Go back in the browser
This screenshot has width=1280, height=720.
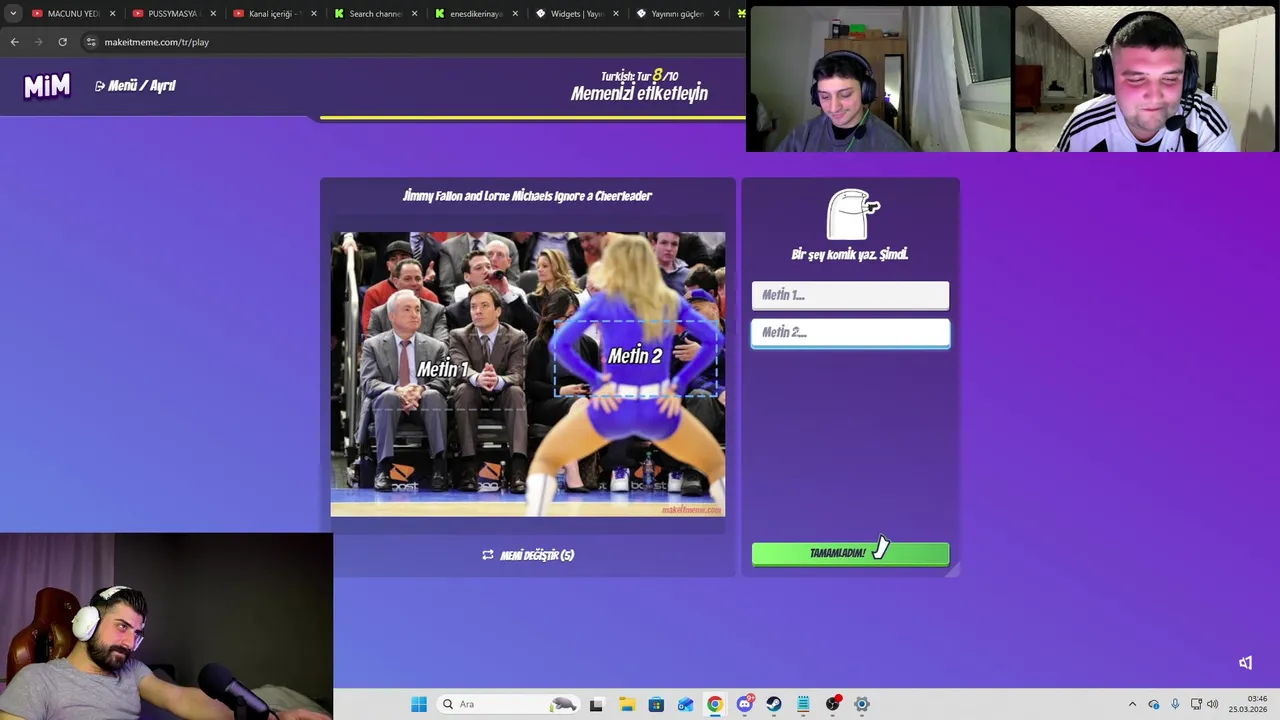[14, 42]
